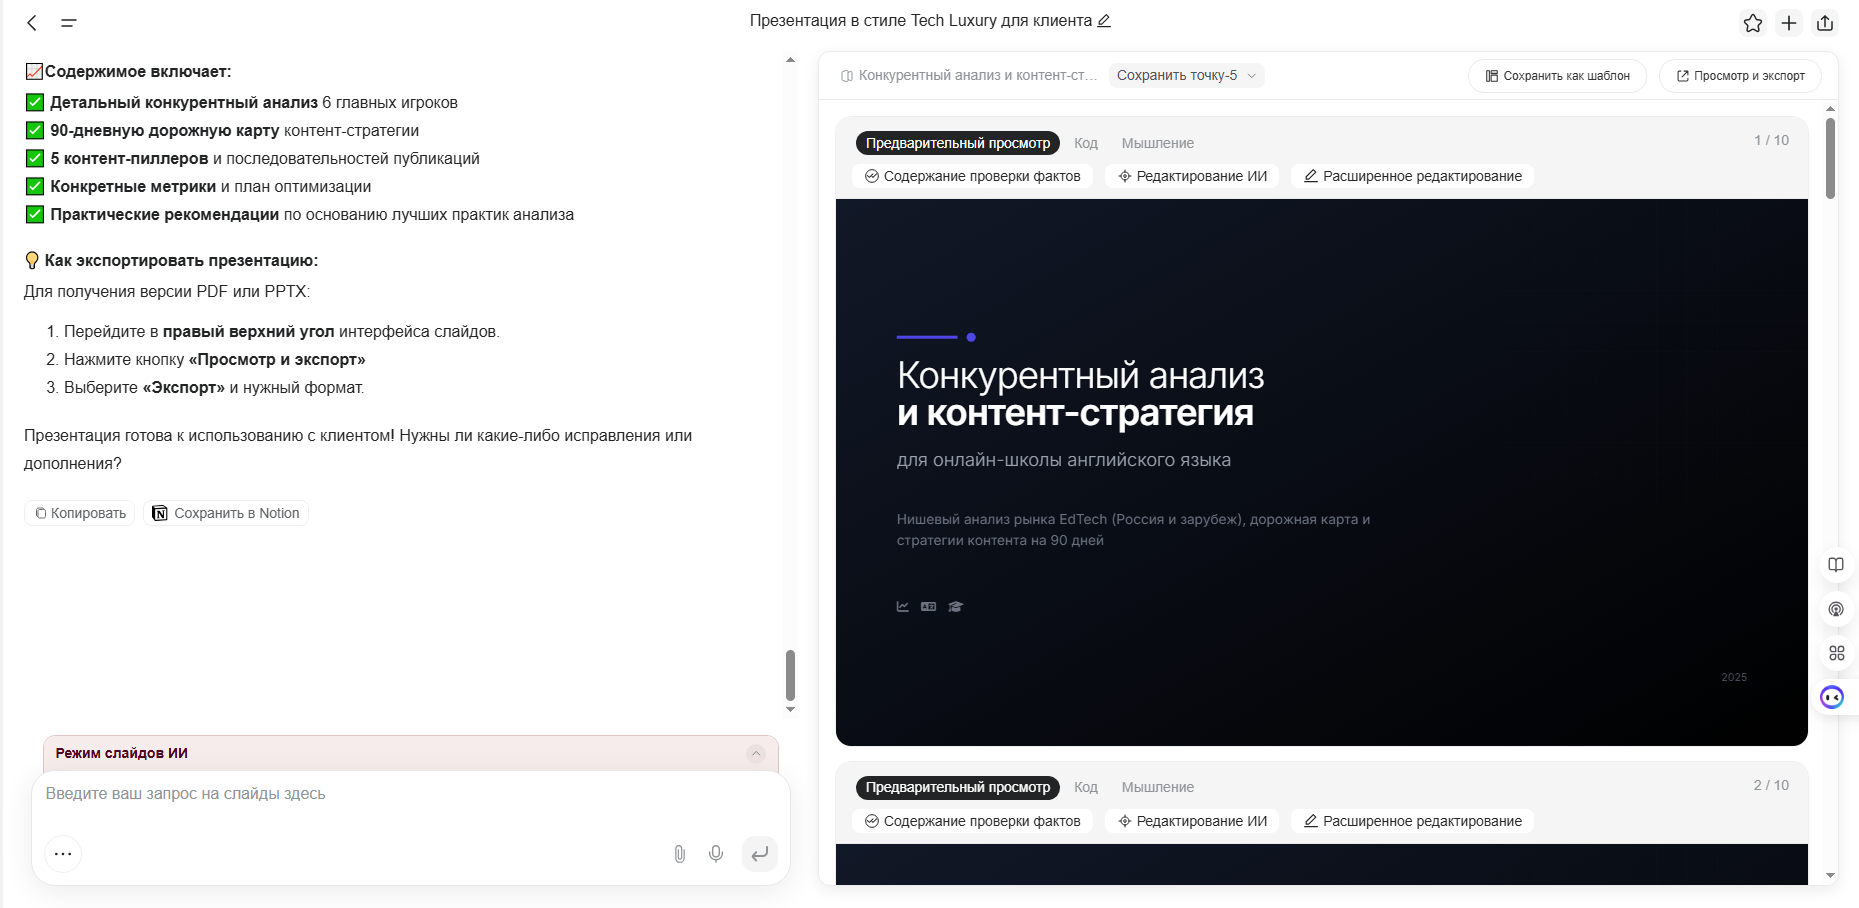Click the attach file paperclip icon
Viewport: 1859px width, 908px height.
680,854
